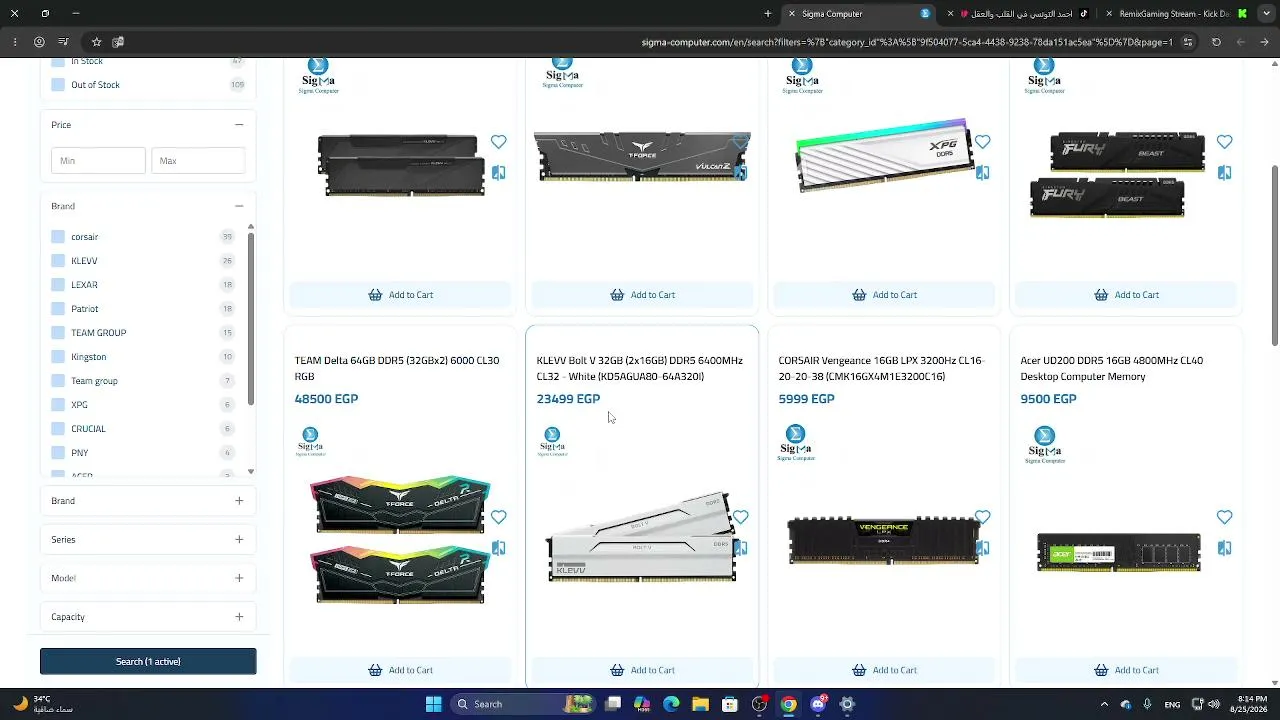Tick the Patriot brand filter

point(58,309)
